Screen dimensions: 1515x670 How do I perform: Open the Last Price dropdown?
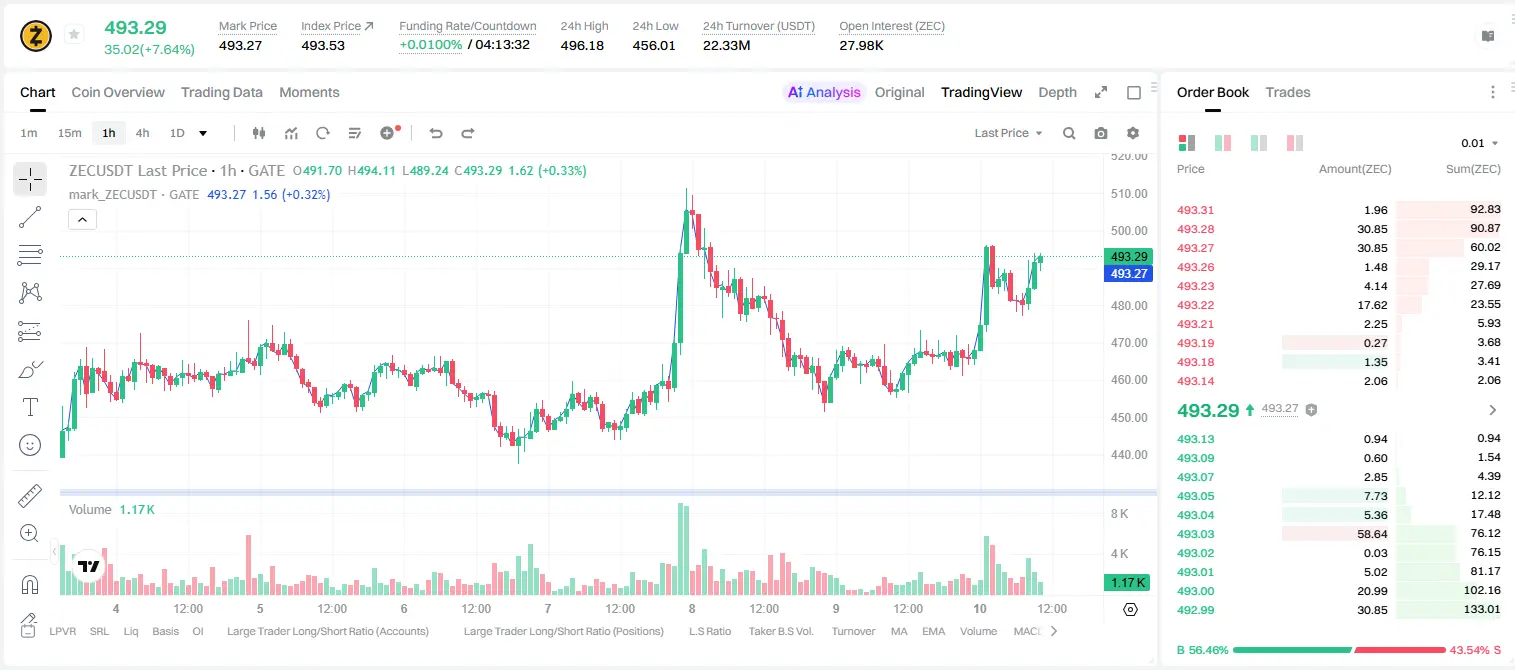tap(1008, 133)
